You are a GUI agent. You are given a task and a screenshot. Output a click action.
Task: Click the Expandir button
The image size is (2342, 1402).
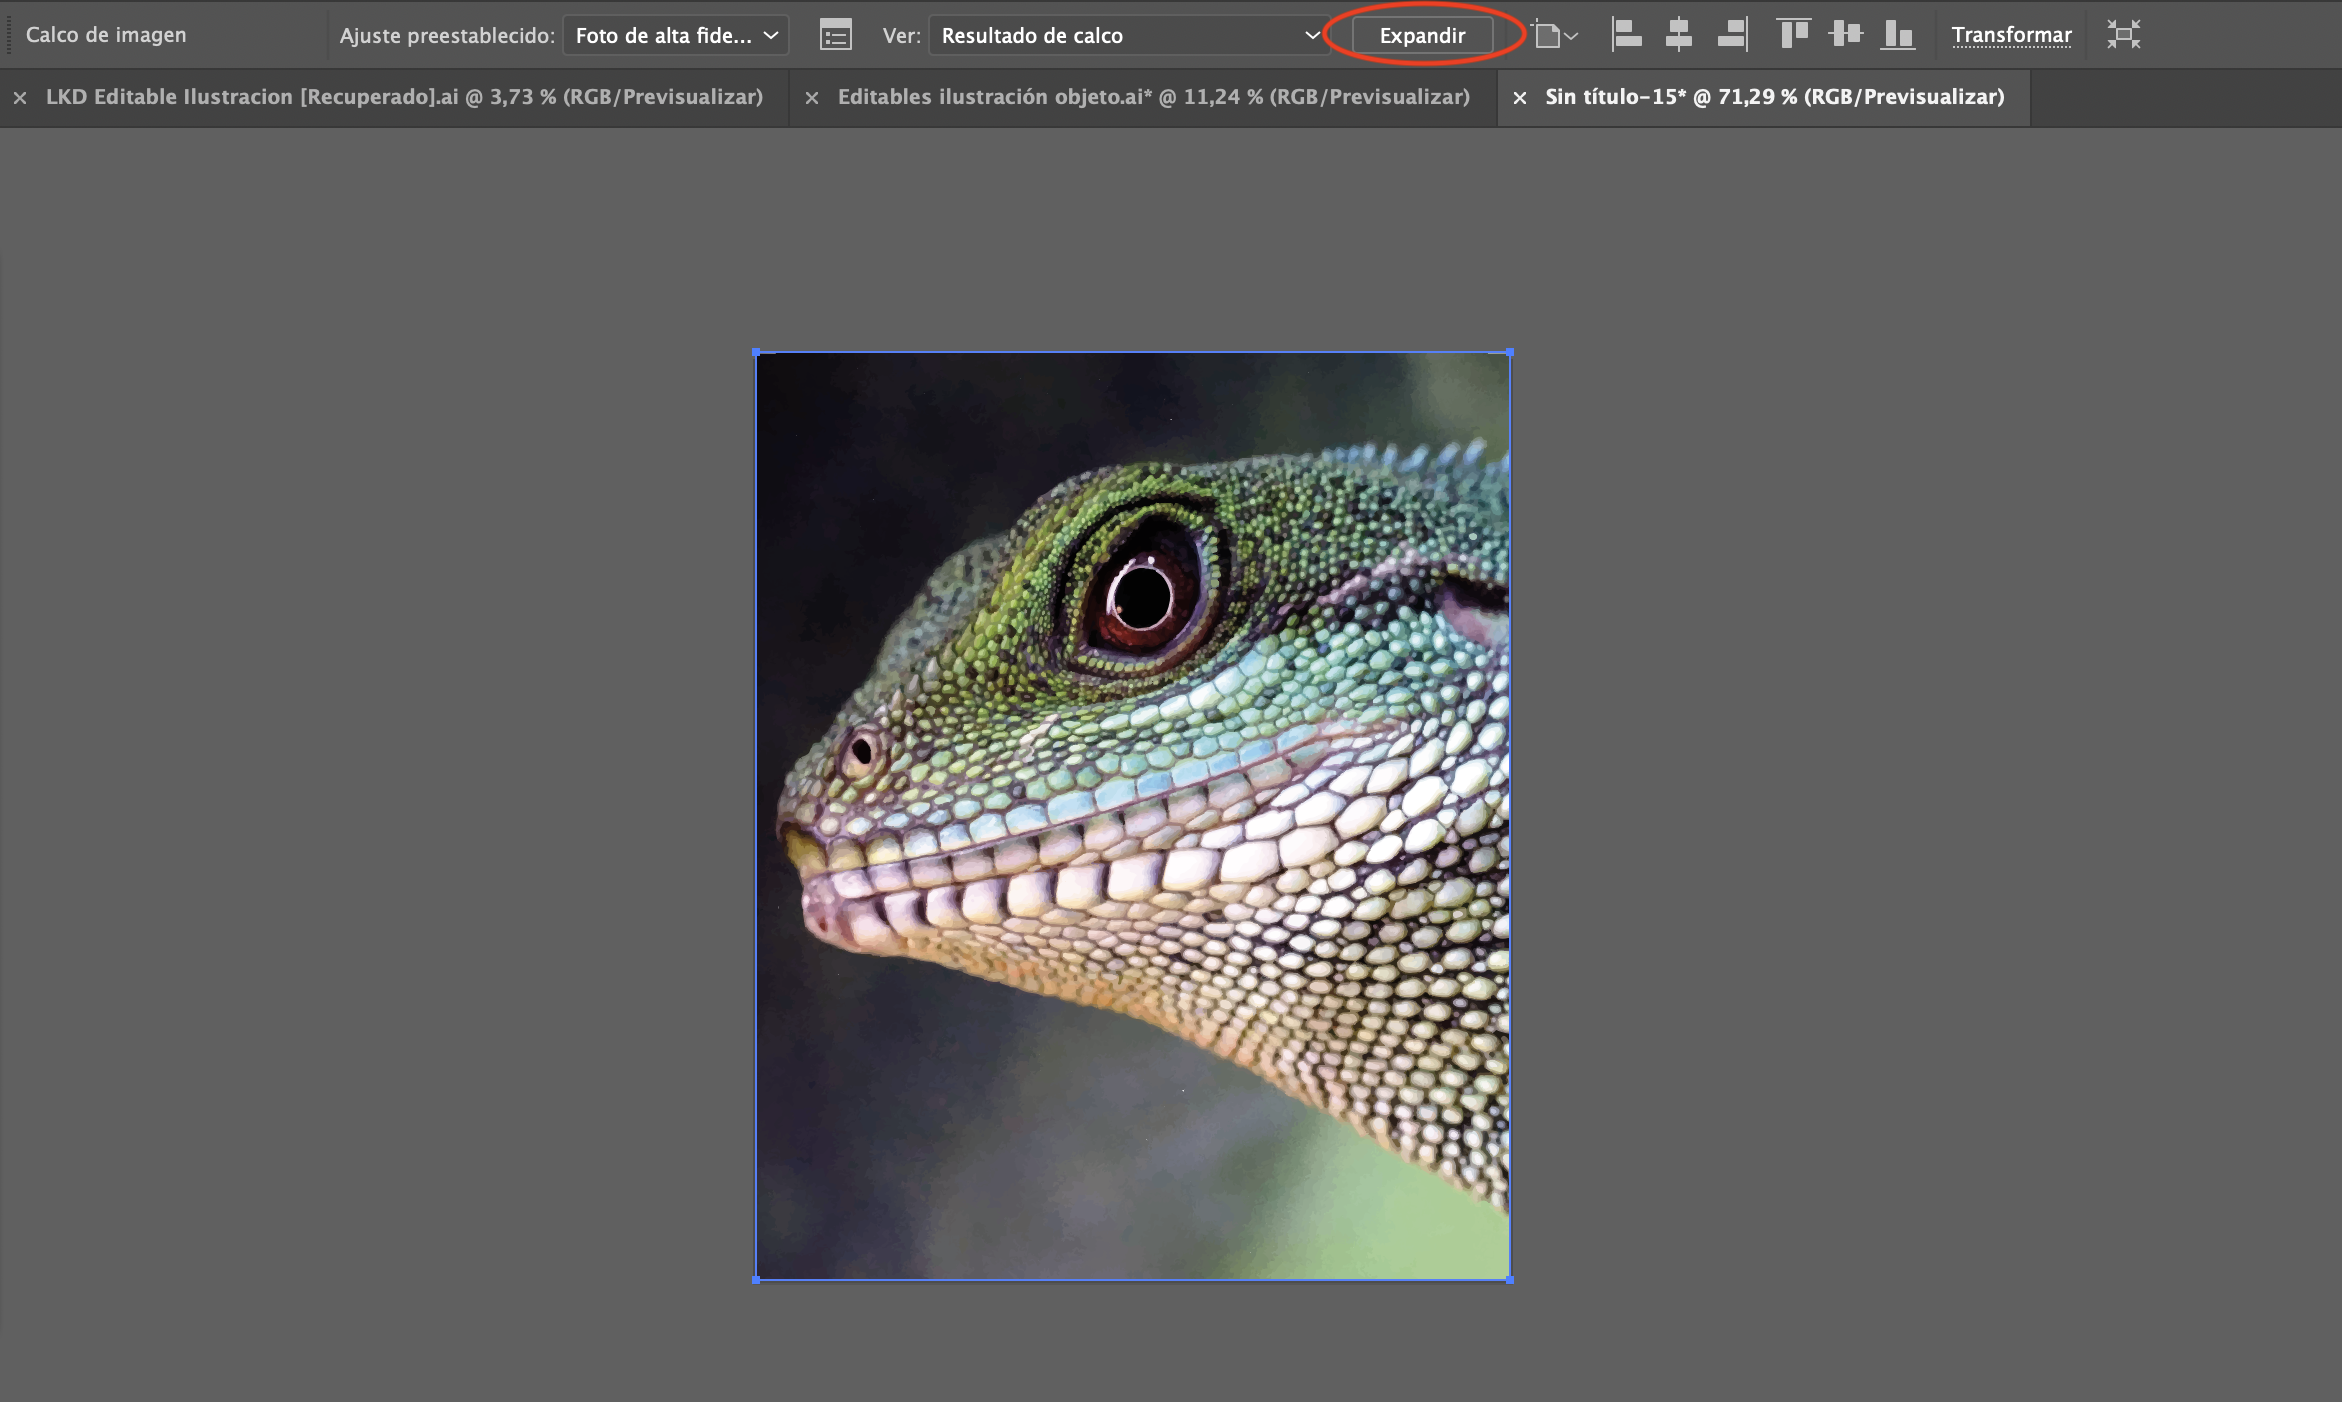[x=1422, y=34]
